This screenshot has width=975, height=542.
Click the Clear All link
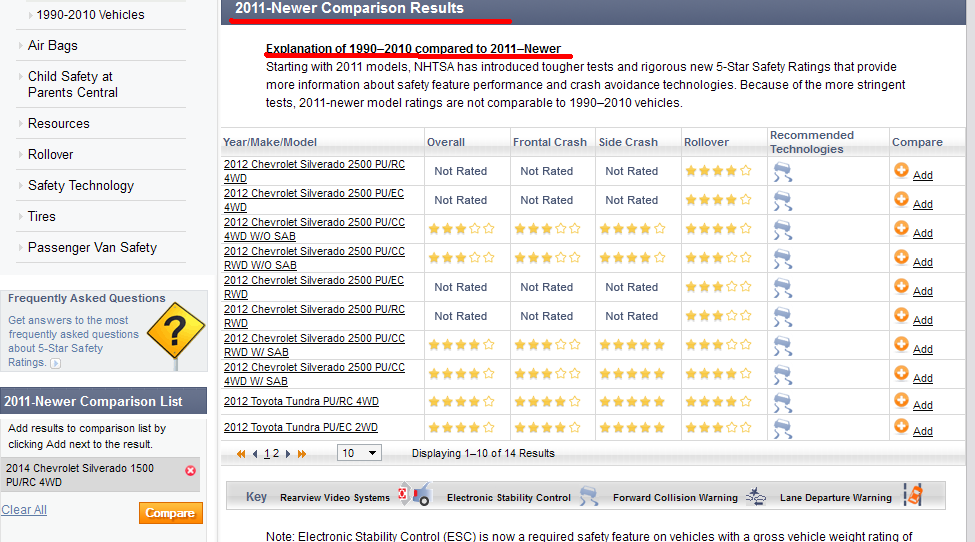(x=24, y=510)
